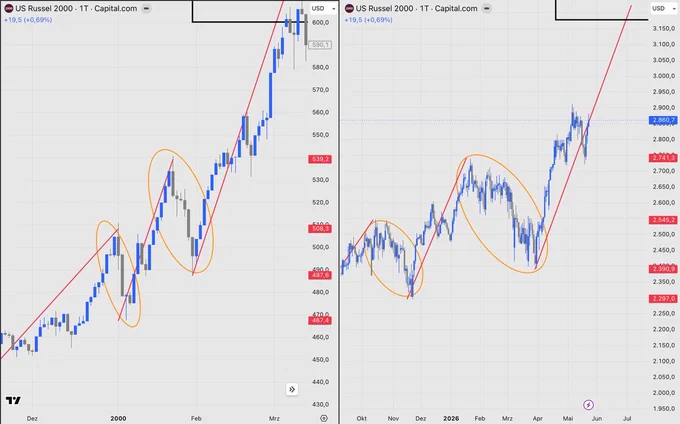Click the 3.050,0 price axis value
Image resolution: width=680 pixels, height=424 pixels.
664,60
